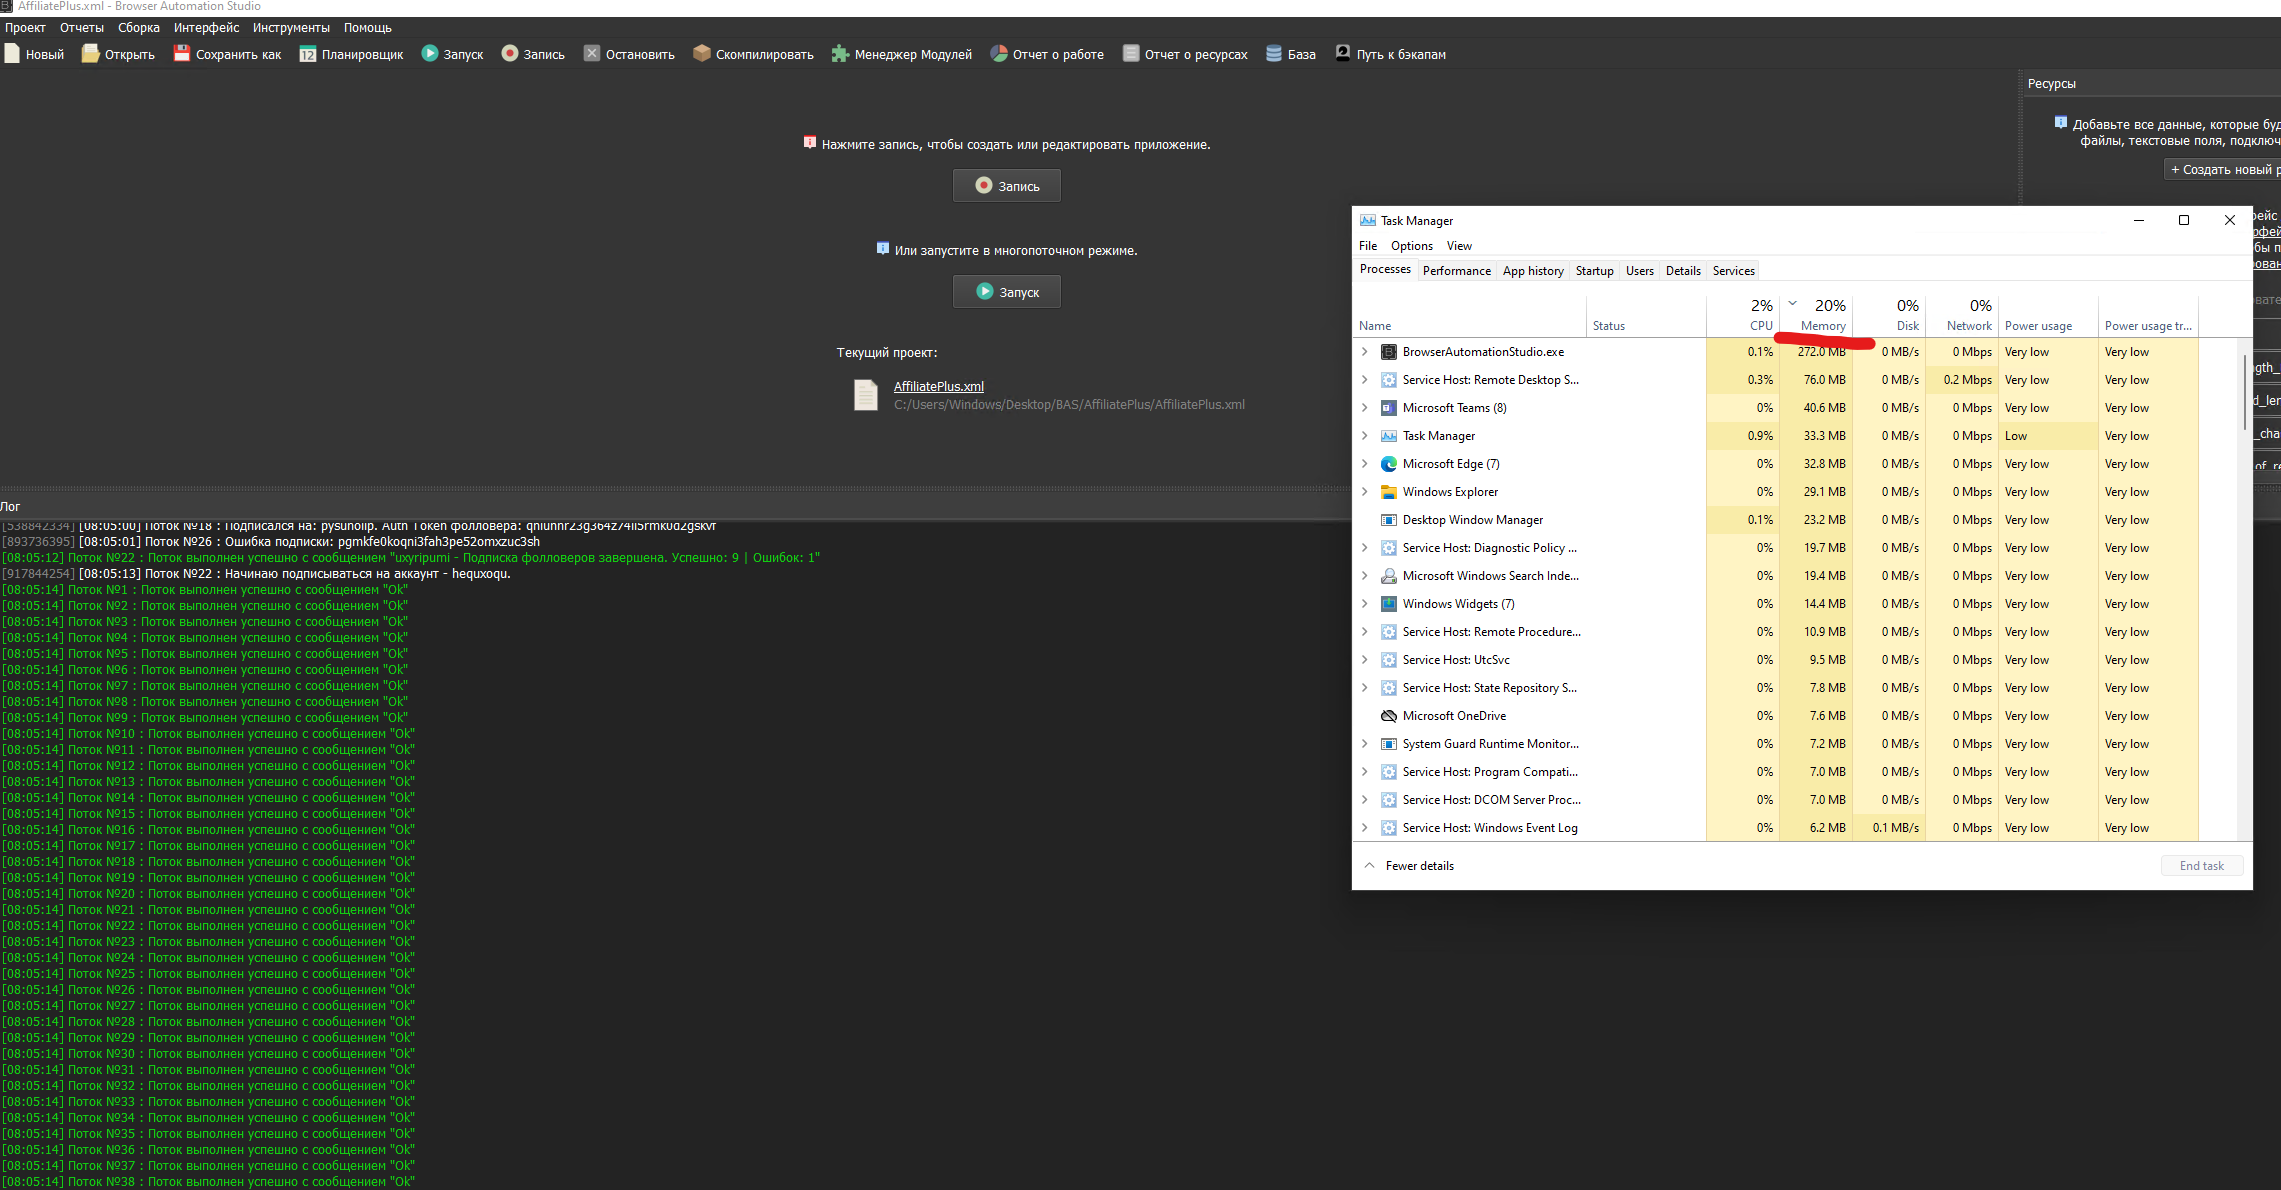Expand the Microsoft Teams (8) process group

(1364, 408)
